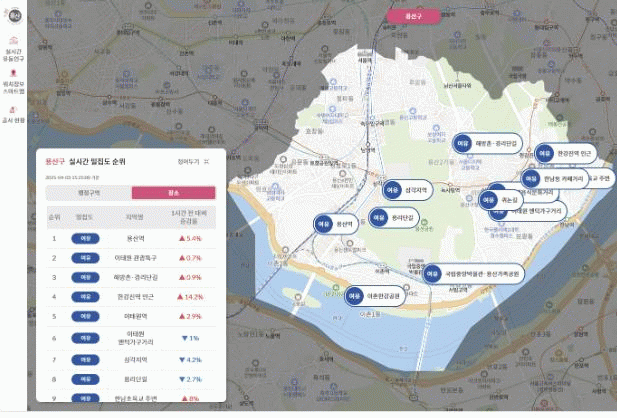The image size is (617, 418).
Task: Switch to the 행정구역 tab
Action: pyautogui.click(x=89, y=192)
